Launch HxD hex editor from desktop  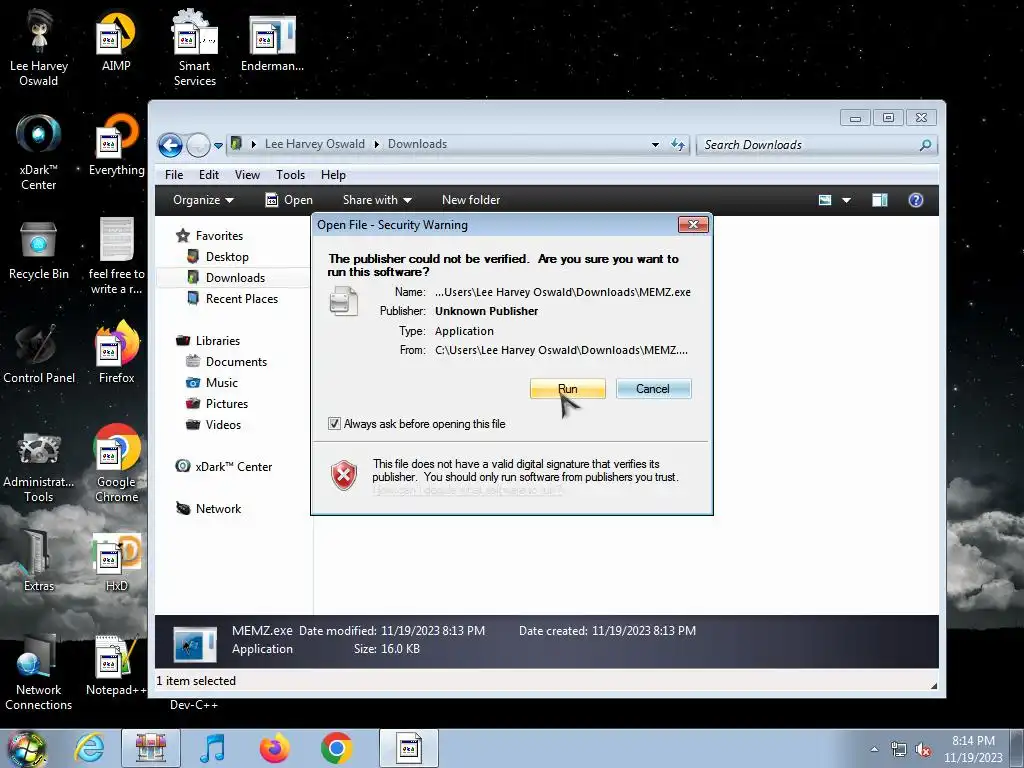click(x=116, y=562)
